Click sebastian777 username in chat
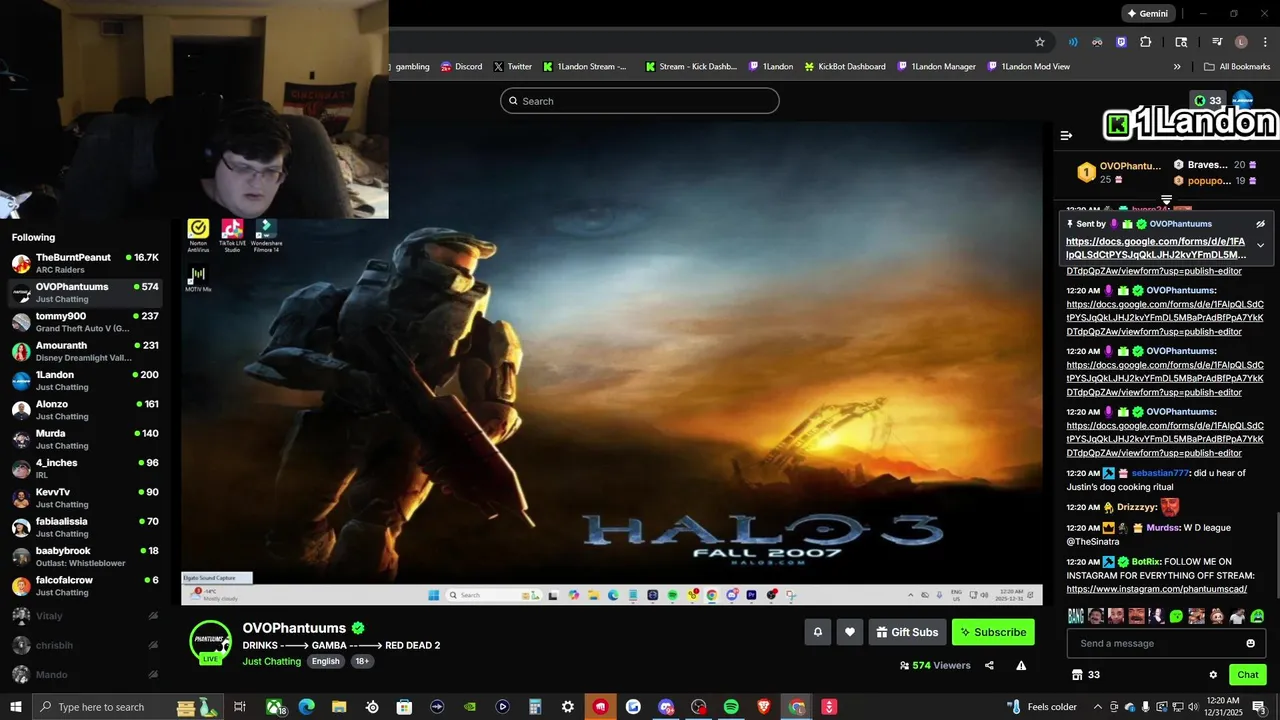 pyautogui.click(x=1160, y=473)
